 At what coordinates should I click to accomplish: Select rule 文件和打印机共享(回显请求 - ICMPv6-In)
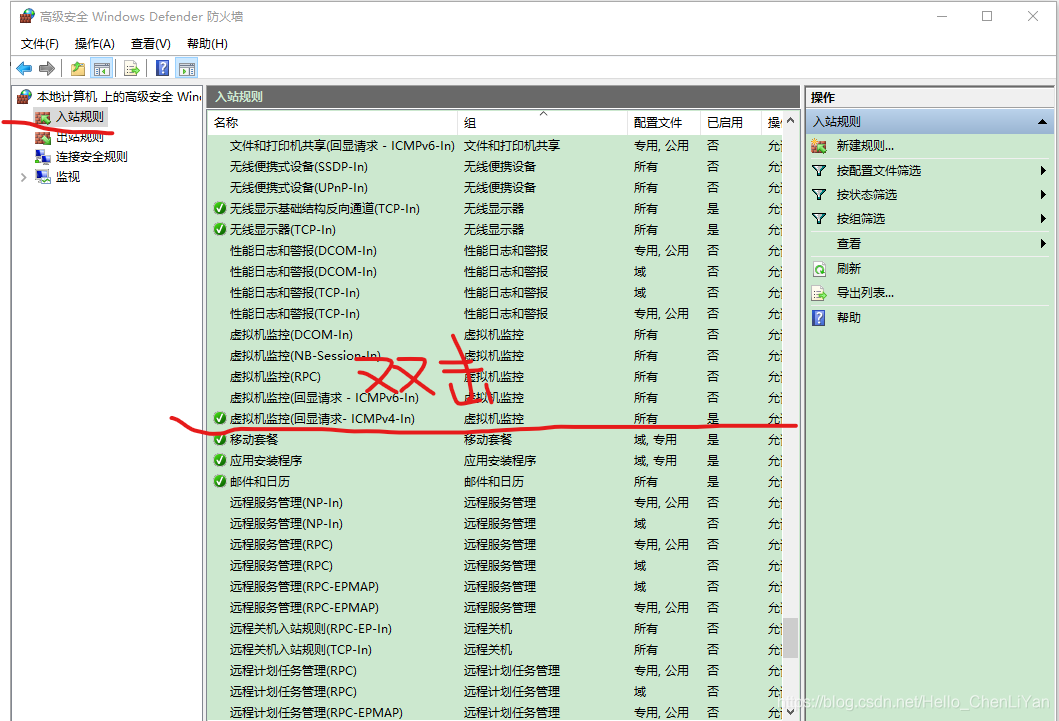click(342, 146)
